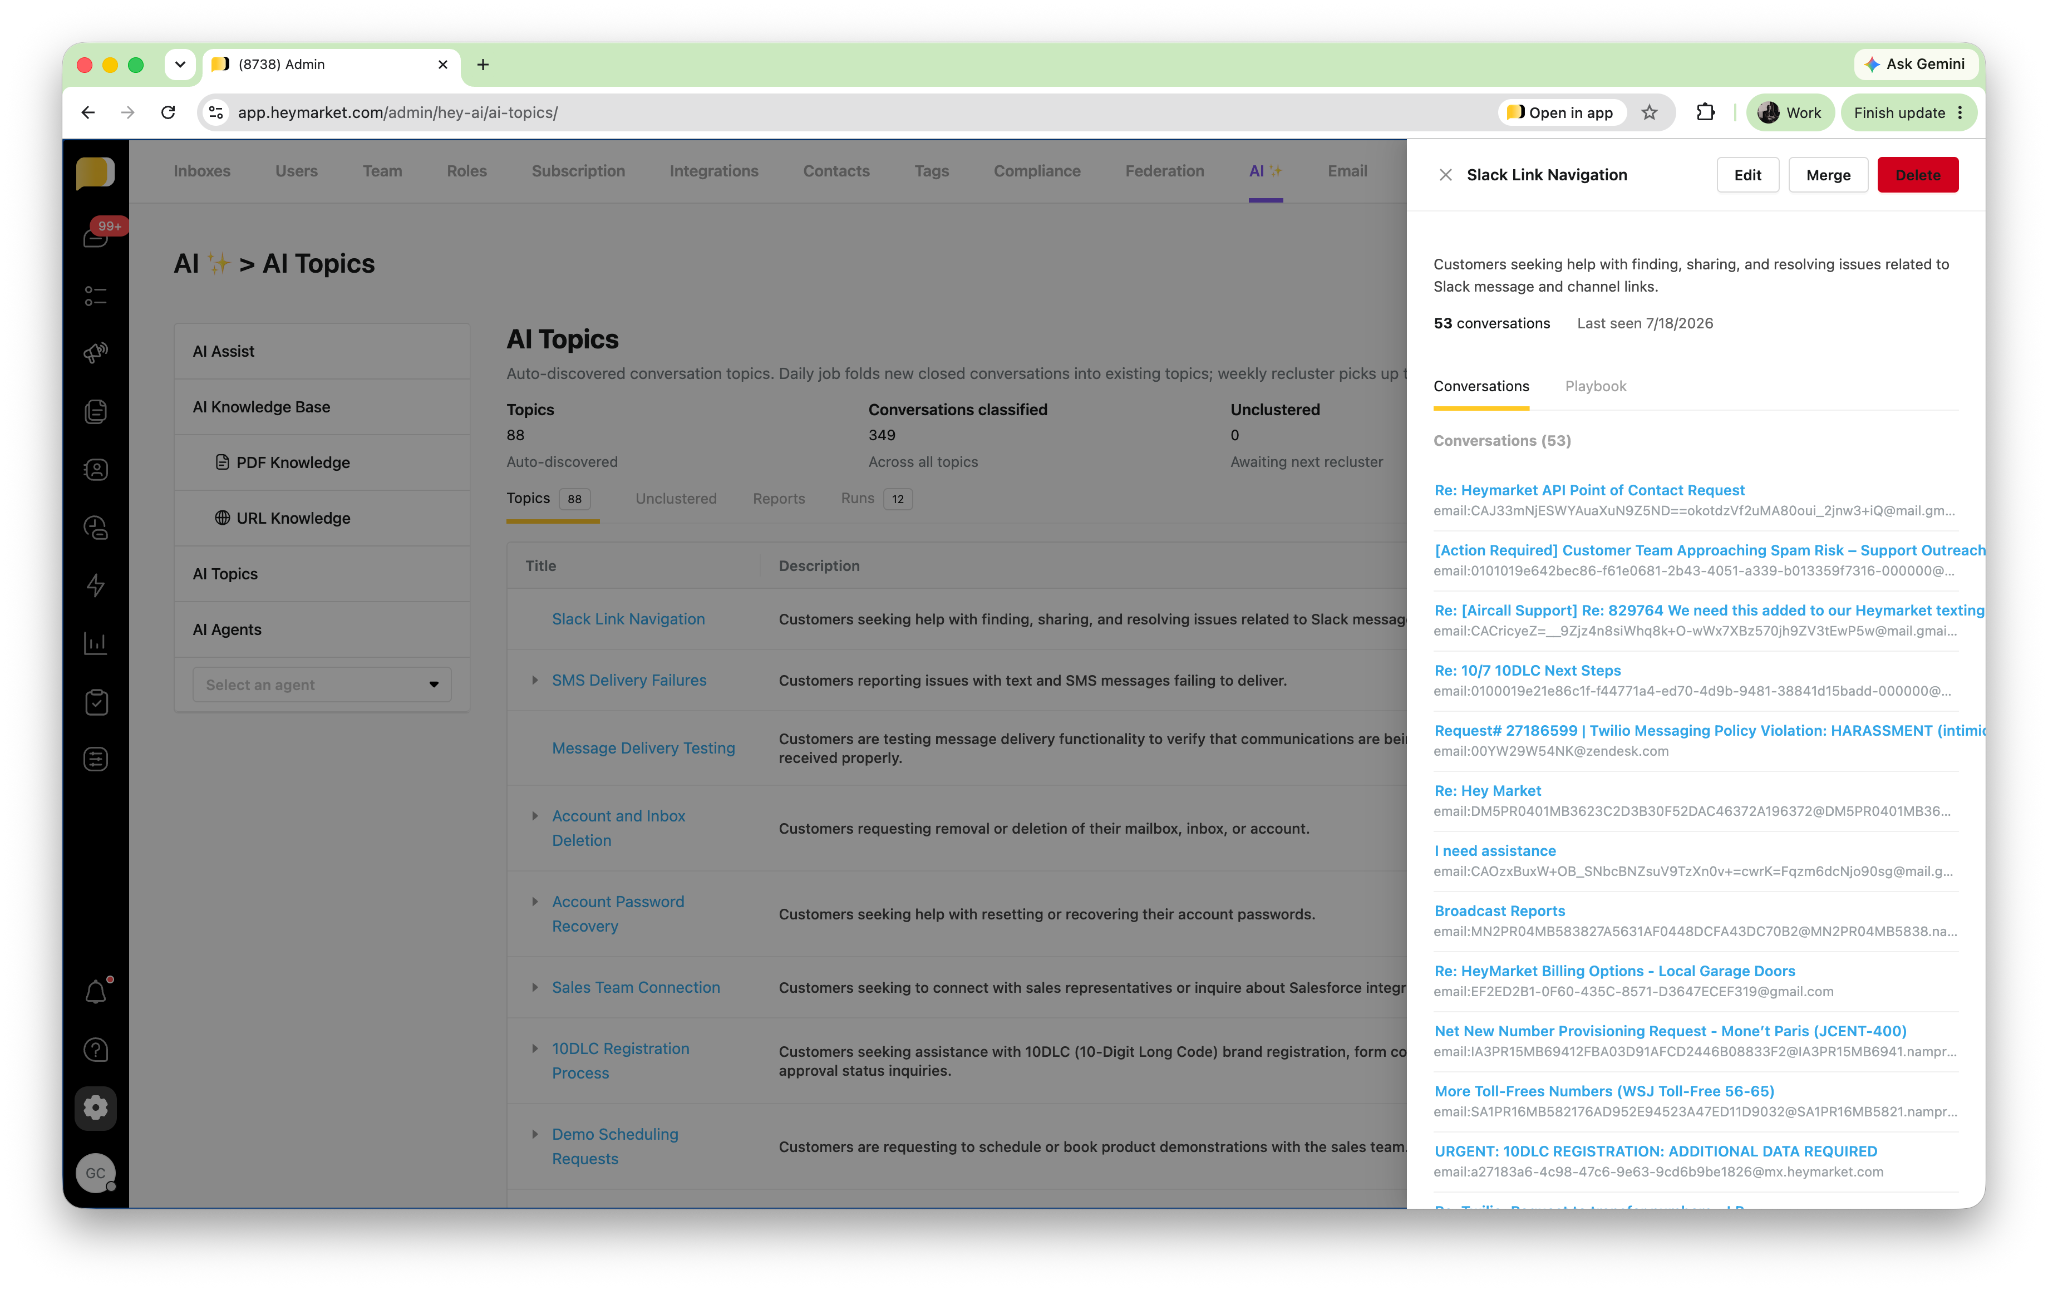Close the Slack Link Navigation panel
The width and height of the screenshot is (2048, 1291).
1446,175
